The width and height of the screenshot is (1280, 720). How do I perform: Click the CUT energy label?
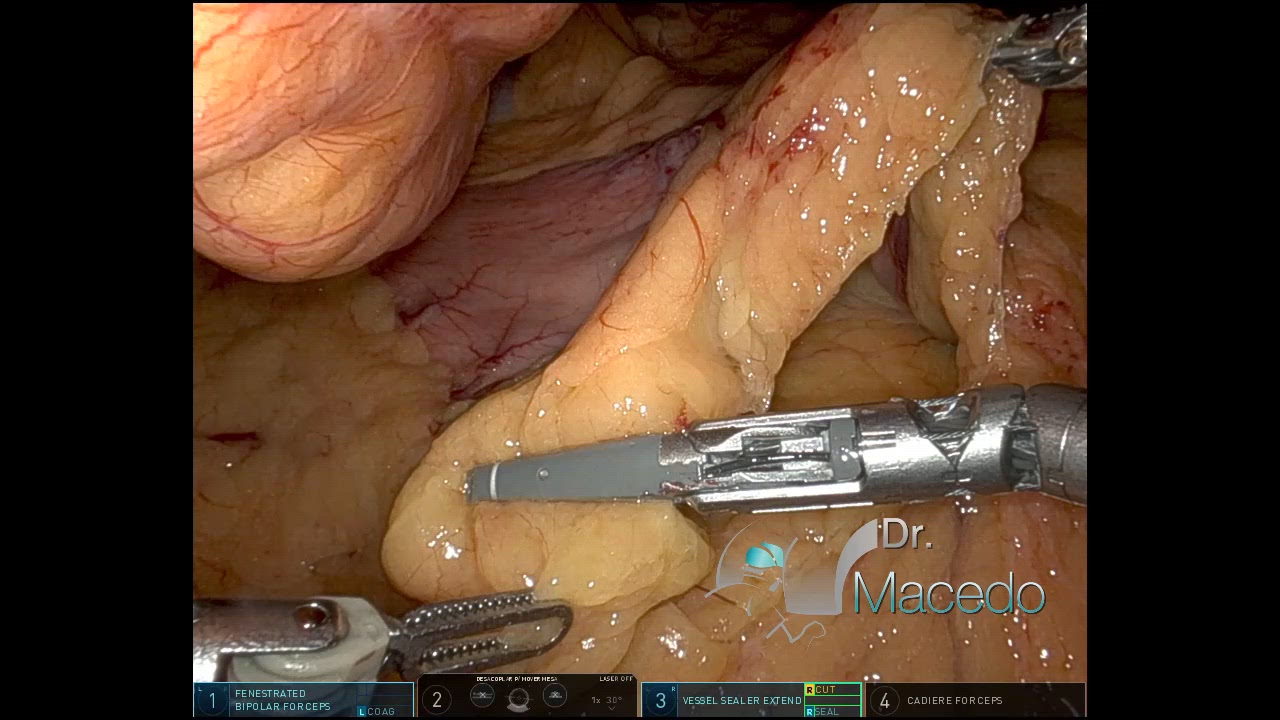coord(826,690)
